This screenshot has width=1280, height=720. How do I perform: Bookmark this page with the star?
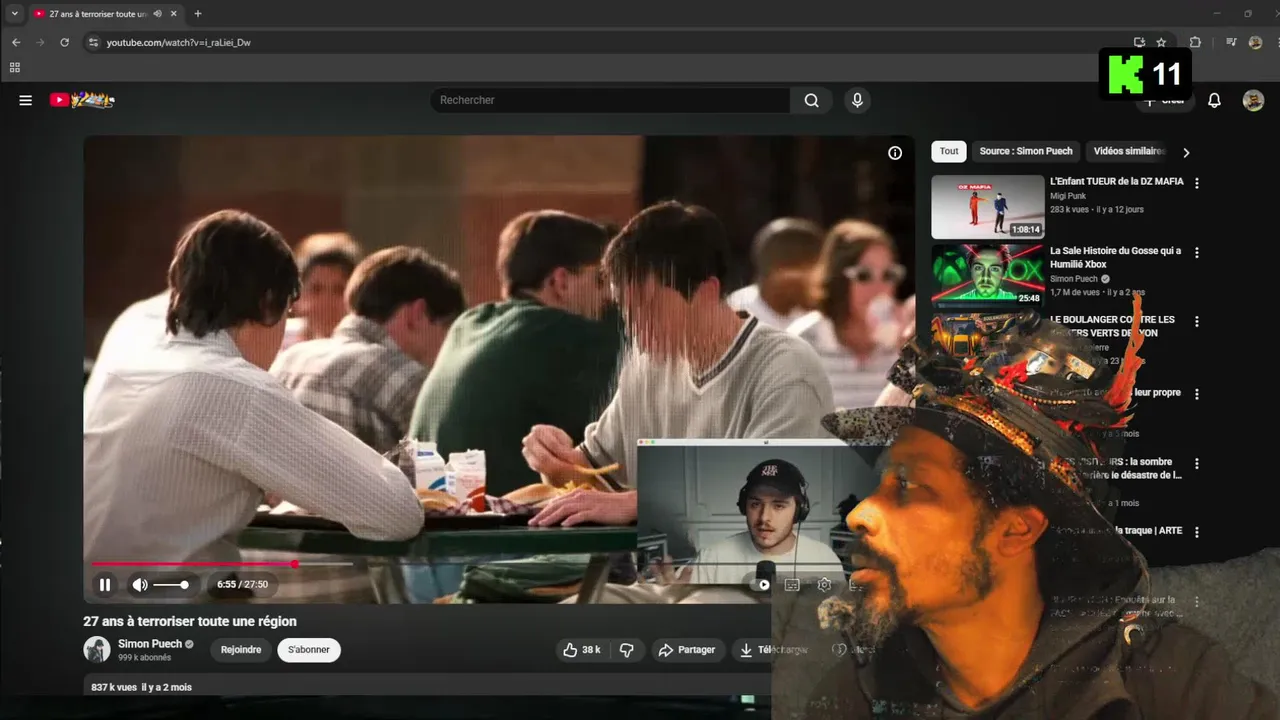click(1161, 43)
